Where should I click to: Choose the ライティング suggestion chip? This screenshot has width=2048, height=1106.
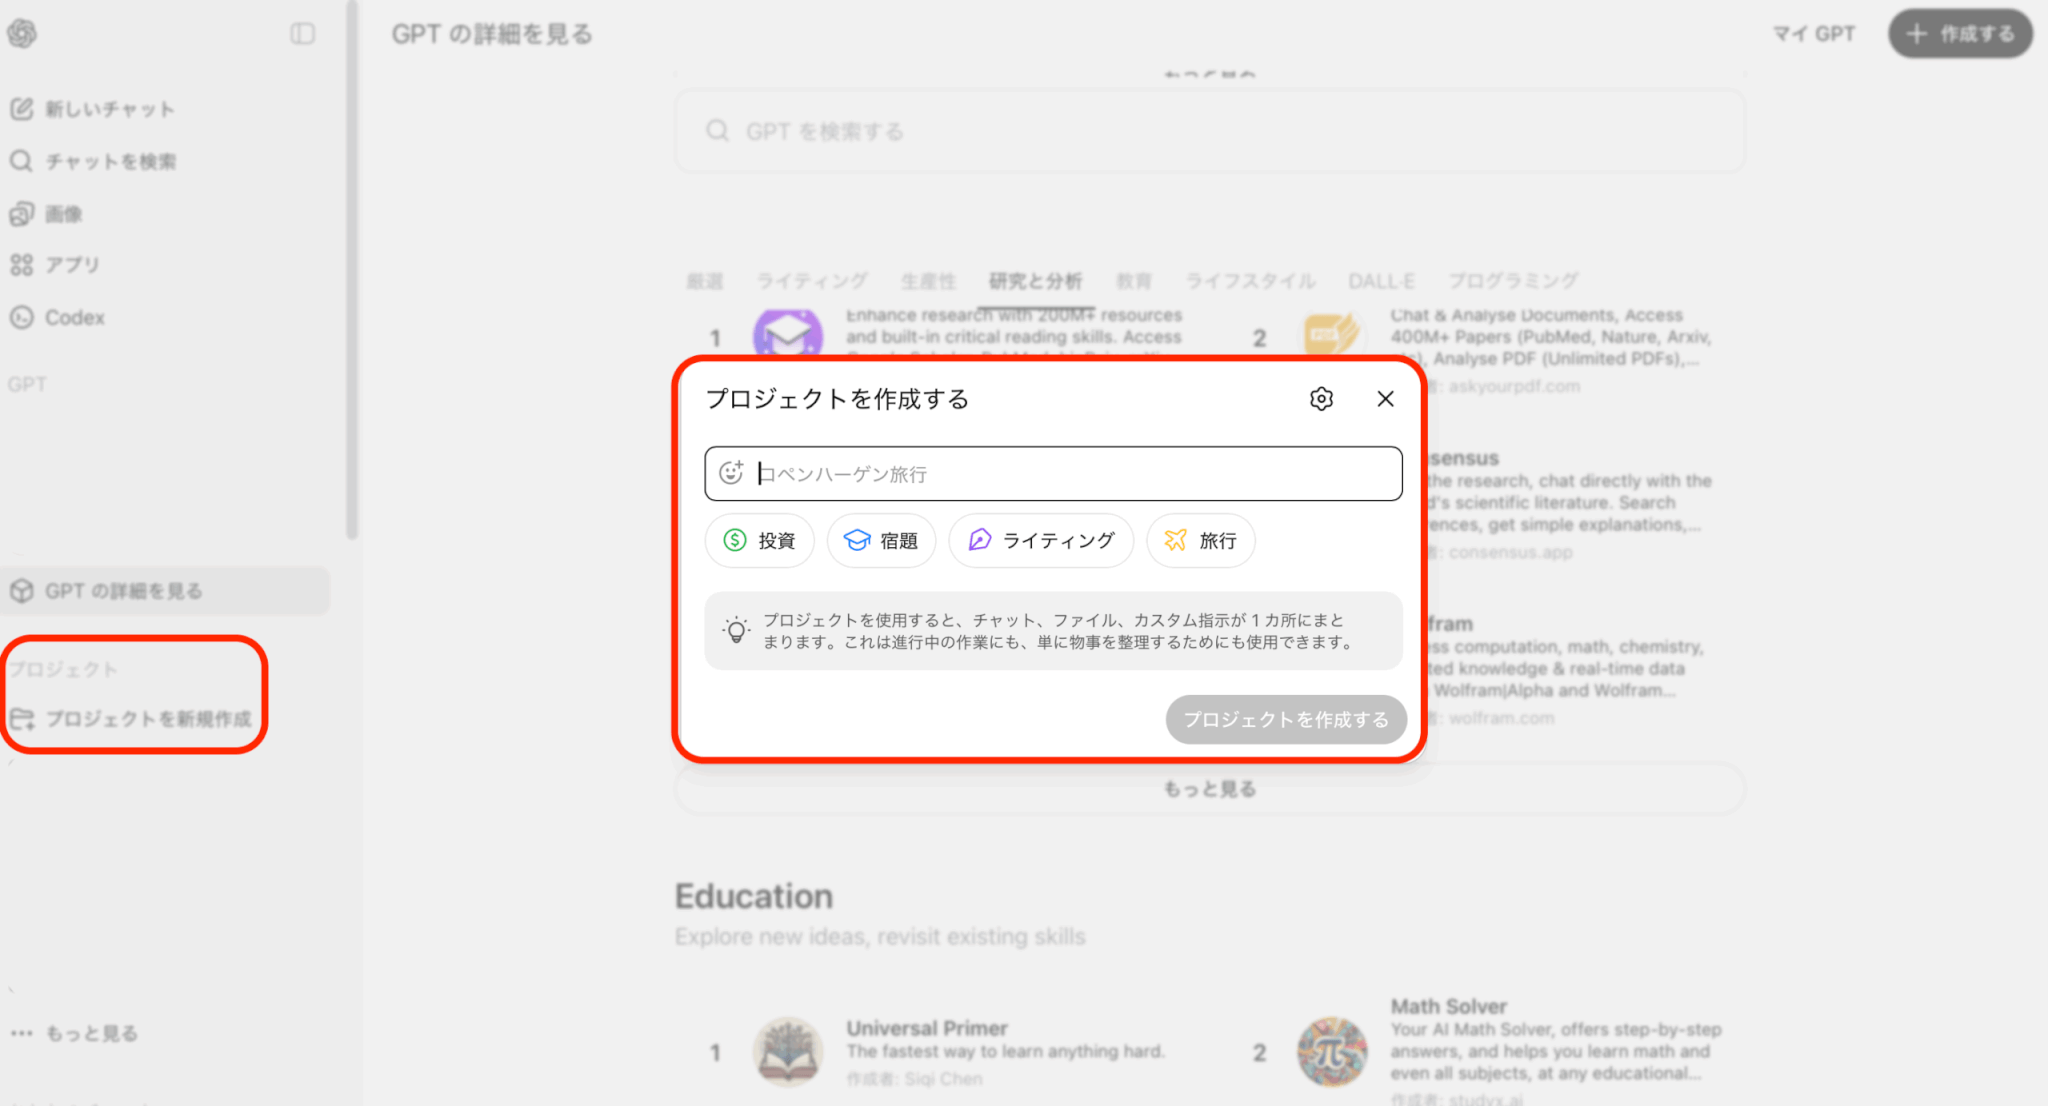(1041, 541)
